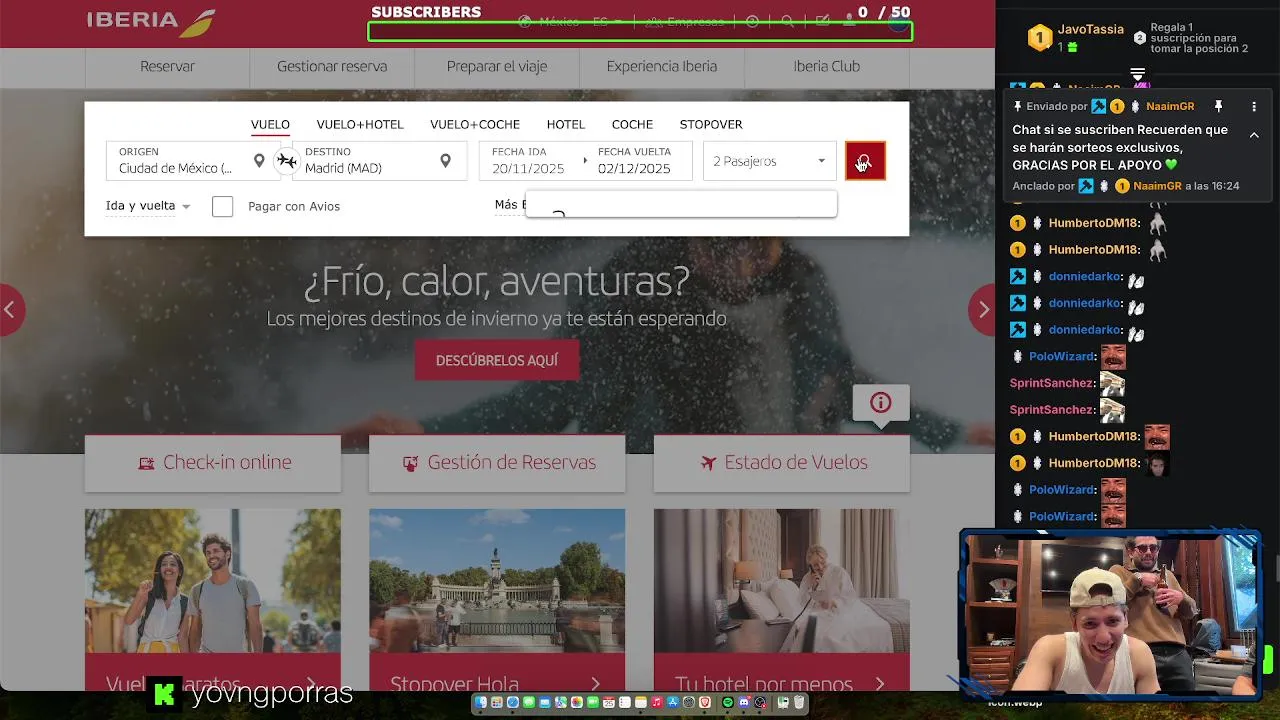Open the México ES language selector
Viewport: 1280px width, 720px height.
(571, 21)
